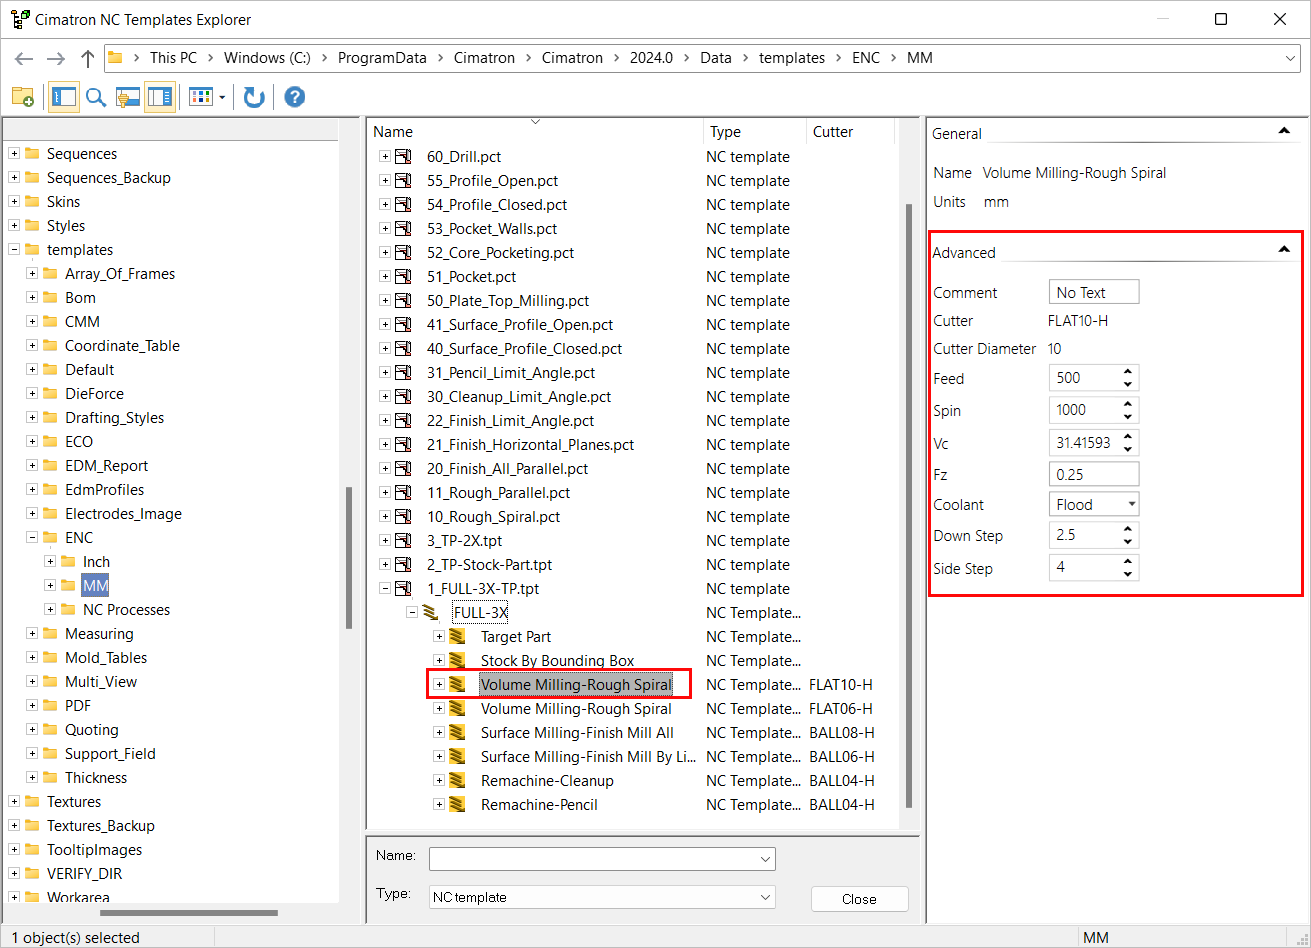The width and height of the screenshot is (1311, 948).
Task: Click the procedure preview pane icon
Action: coord(127,97)
